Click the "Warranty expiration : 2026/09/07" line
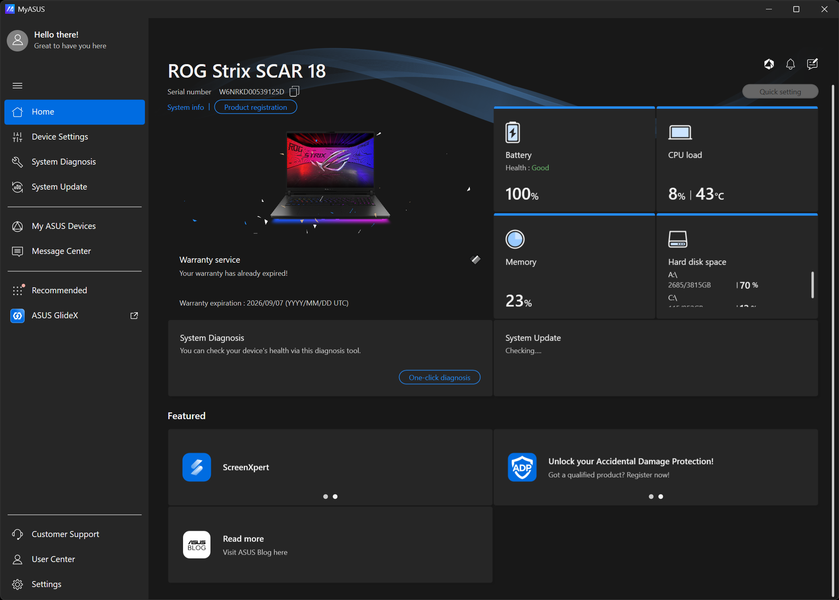839x600 pixels. point(264,303)
